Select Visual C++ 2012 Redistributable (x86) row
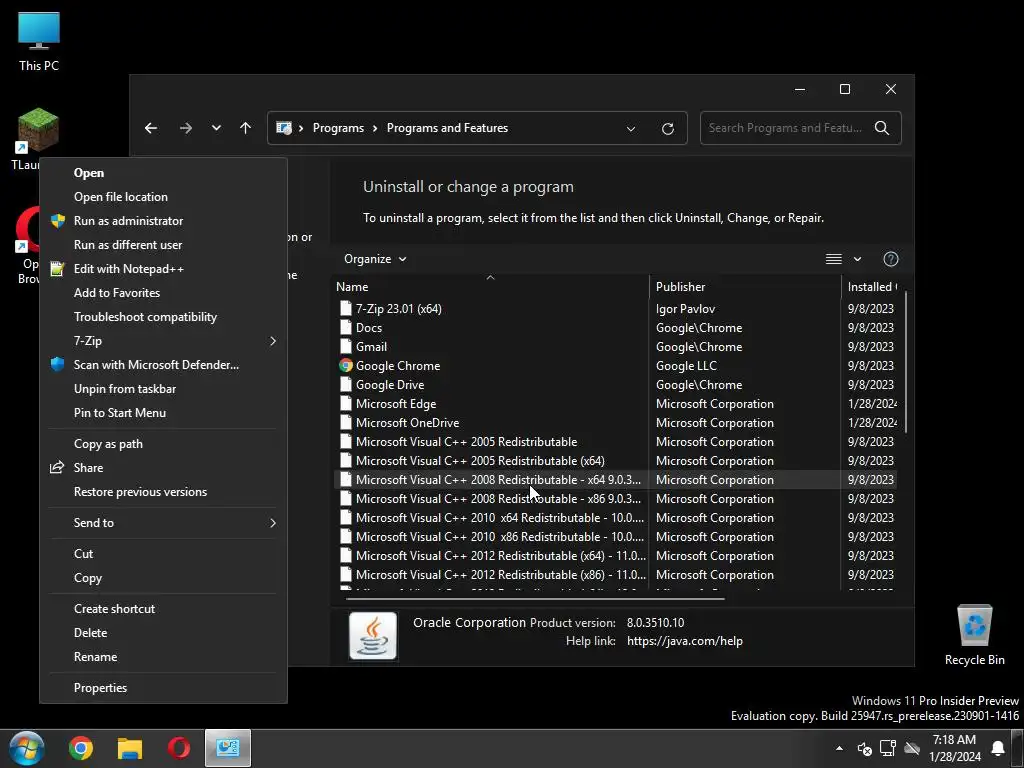Screen dimensions: 1024x768 pyautogui.click(x=615, y=575)
